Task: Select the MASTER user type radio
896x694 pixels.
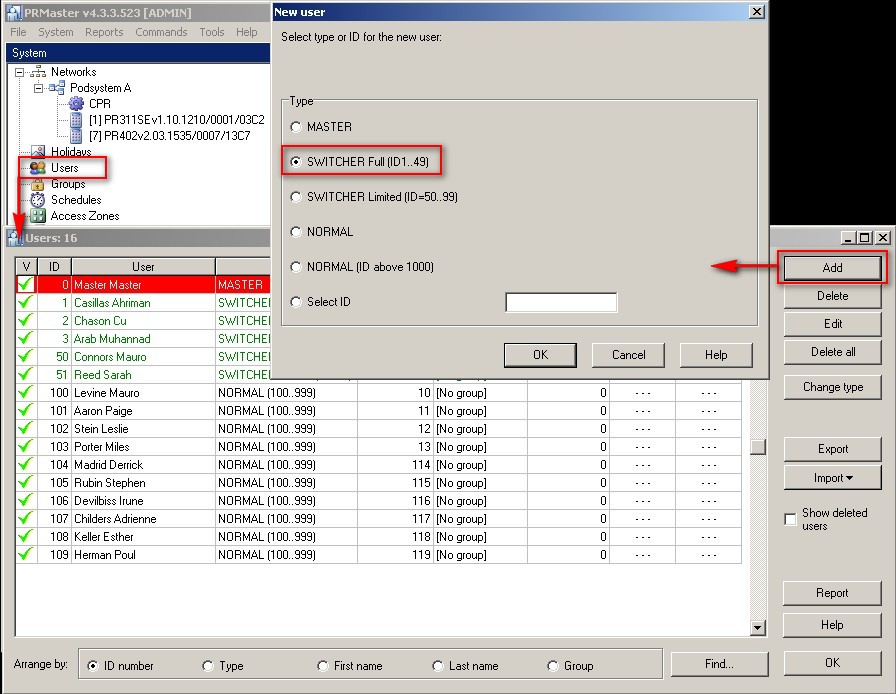Action: [x=295, y=127]
